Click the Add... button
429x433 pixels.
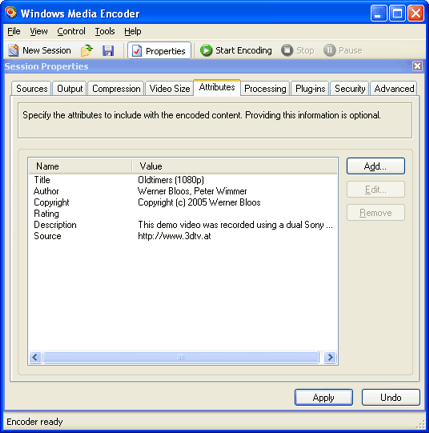point(376,166)
